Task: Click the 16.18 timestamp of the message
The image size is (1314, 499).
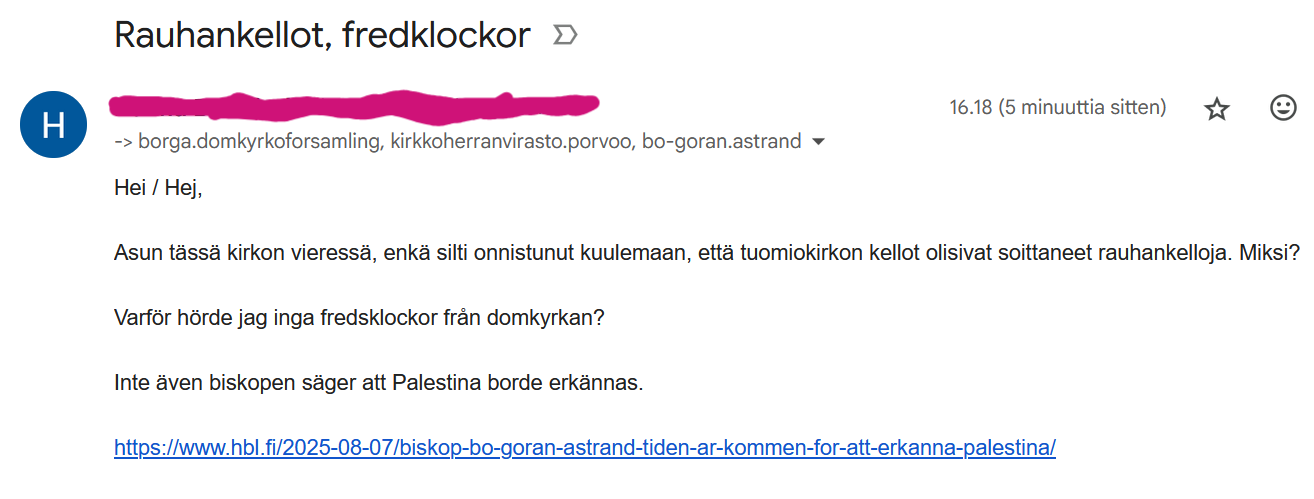Action: tap(1057, 107)
